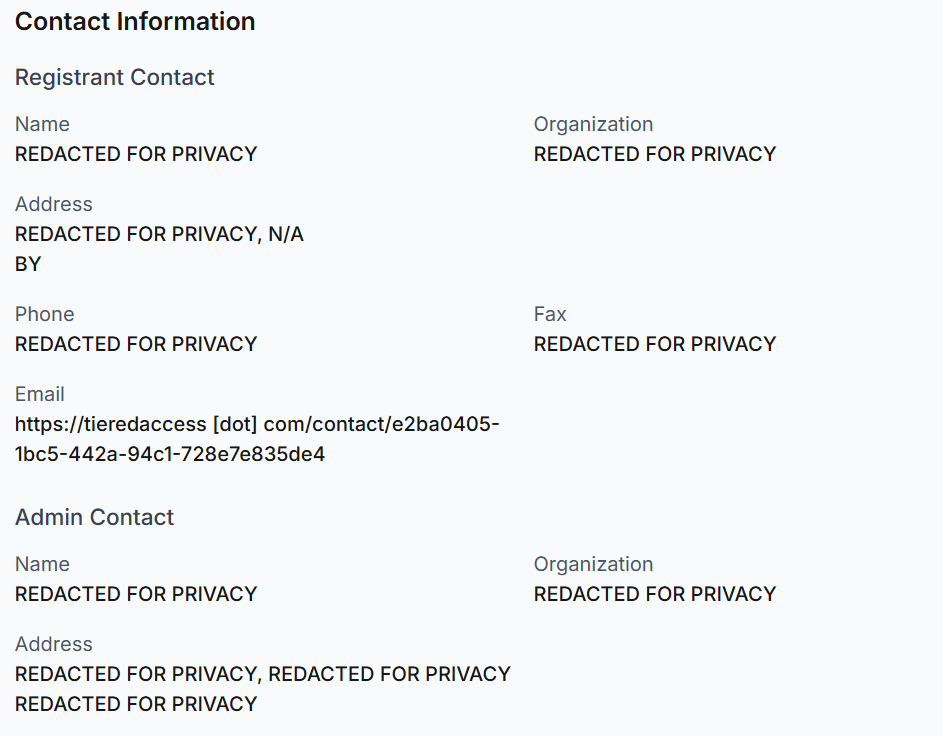Image resolution: width=943 pixels, height=736 pixels.
Task: Click the Admin Contact Name value
Action: (136, 594)
